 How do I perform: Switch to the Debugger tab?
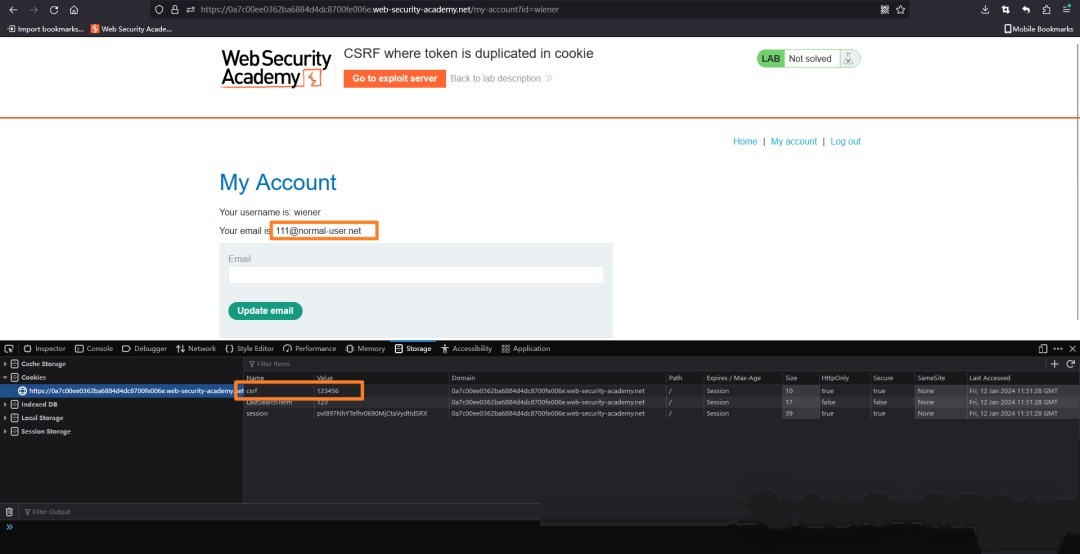pyautogui.click(x=145, y=349)
